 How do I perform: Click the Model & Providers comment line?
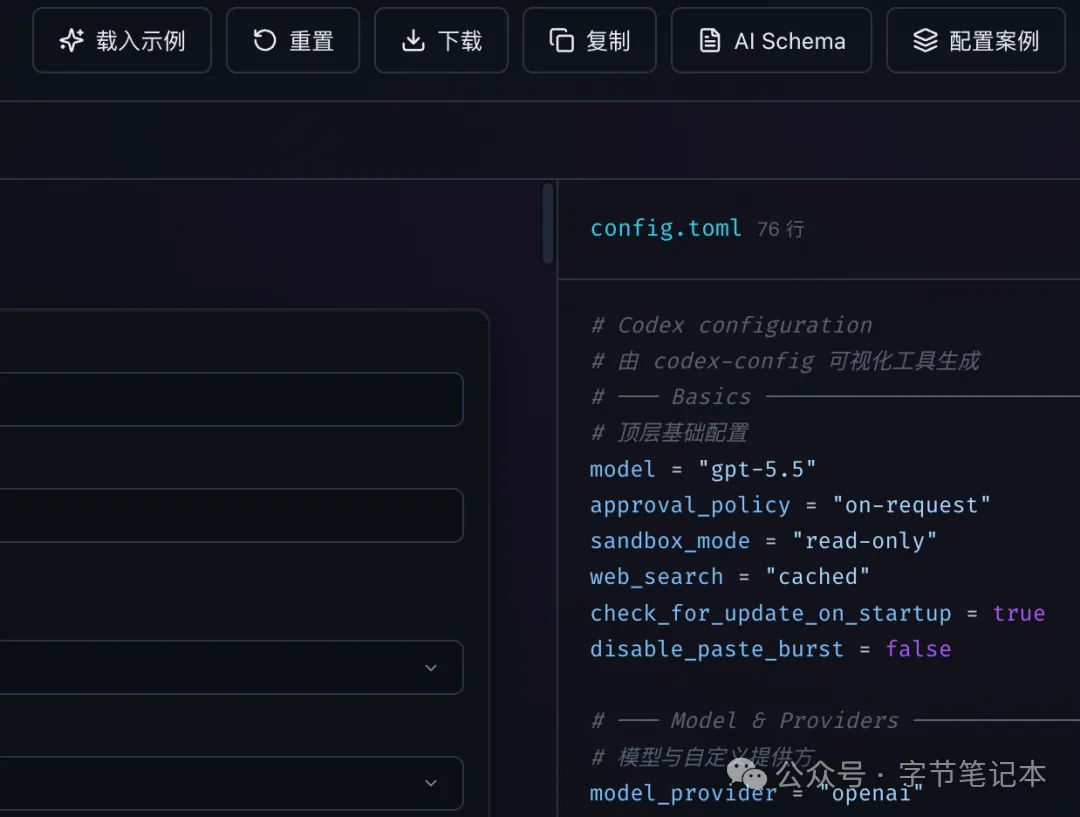tap(835, 721)
